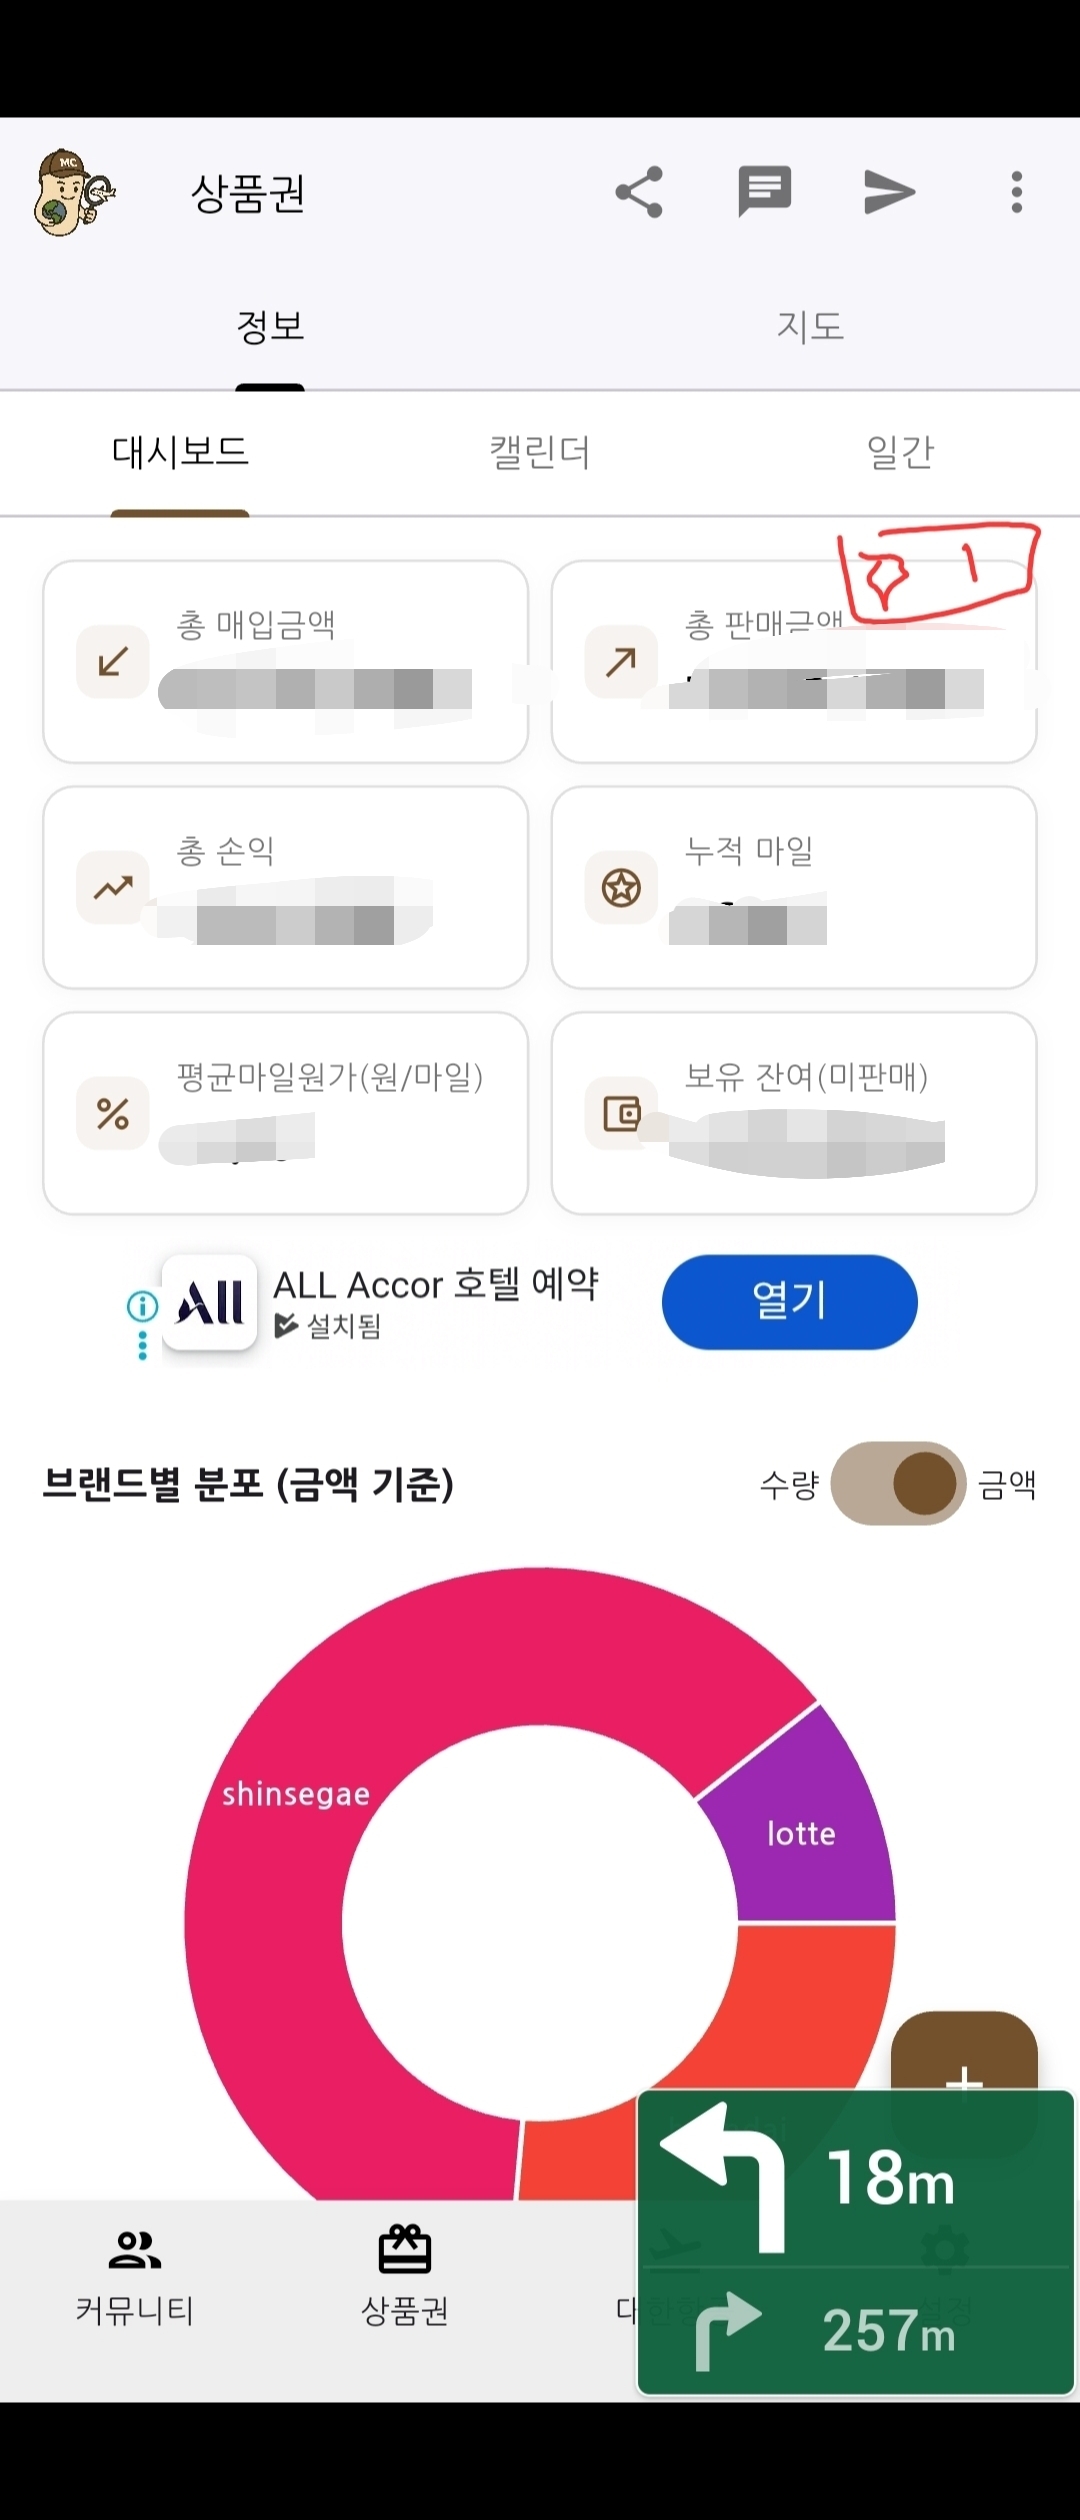Switch to the 일간 sub-tab
1080x2520 pixels.
(900, 453)
